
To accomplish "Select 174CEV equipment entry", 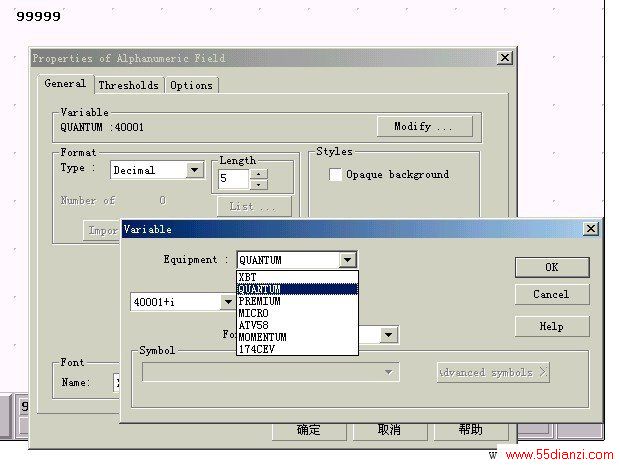I will tap(297, 349).
